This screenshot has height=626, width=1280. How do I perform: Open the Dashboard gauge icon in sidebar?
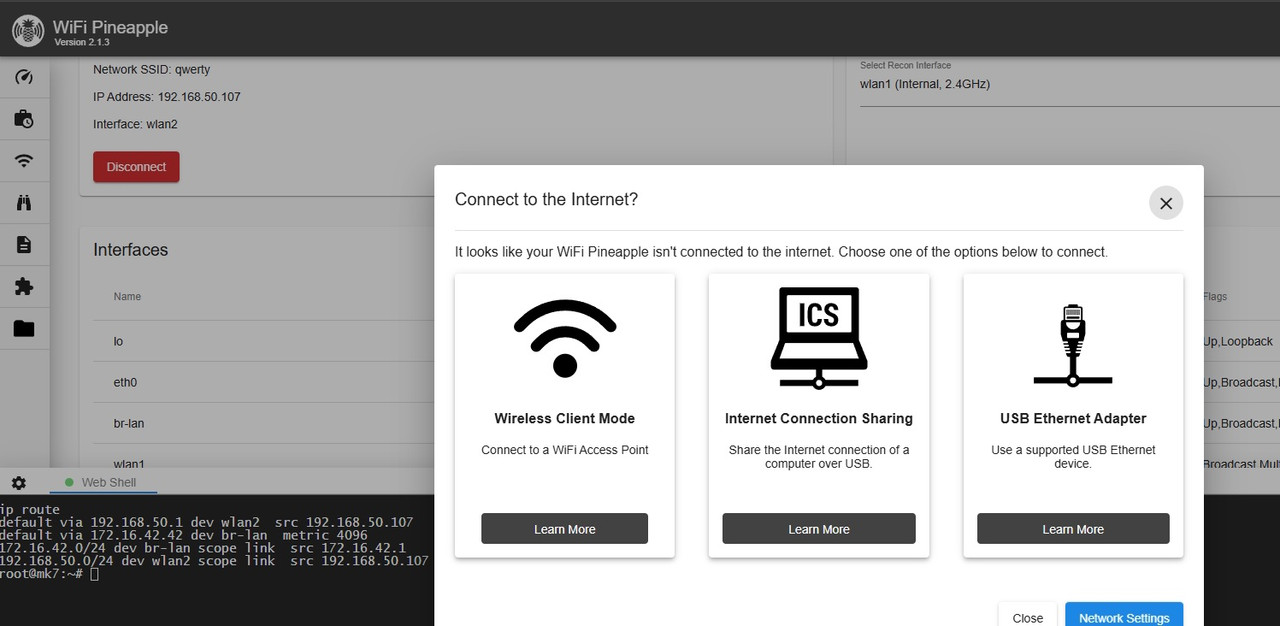click(24, 78)
